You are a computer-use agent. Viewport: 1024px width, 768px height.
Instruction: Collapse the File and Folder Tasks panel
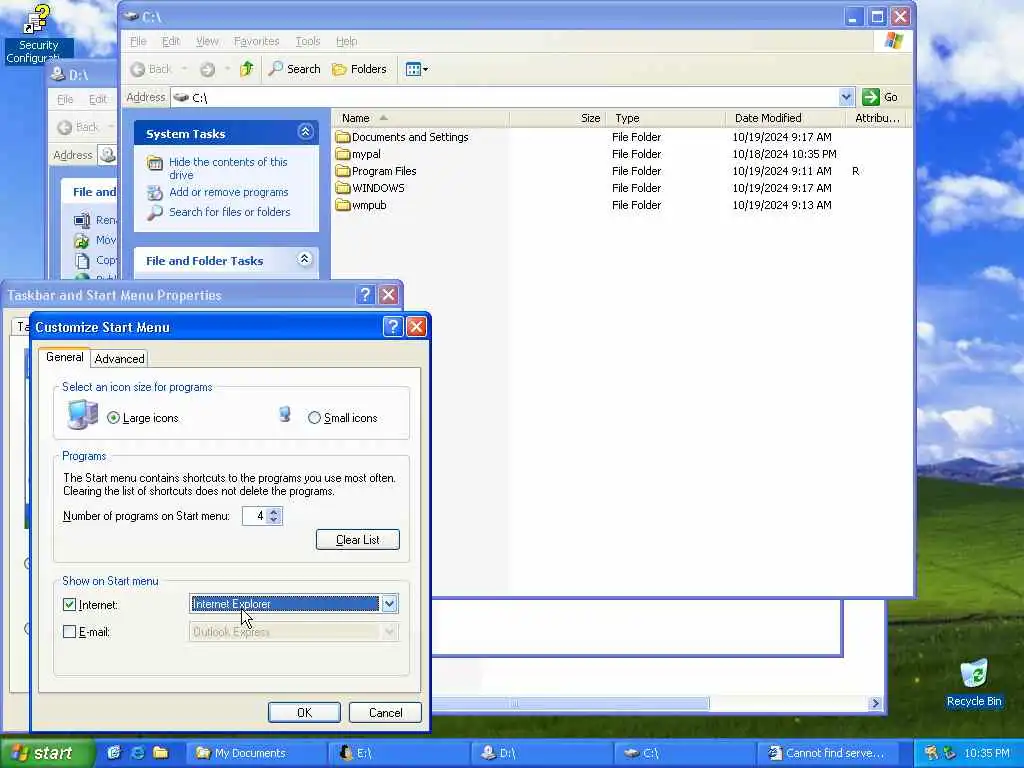(304, 259)
